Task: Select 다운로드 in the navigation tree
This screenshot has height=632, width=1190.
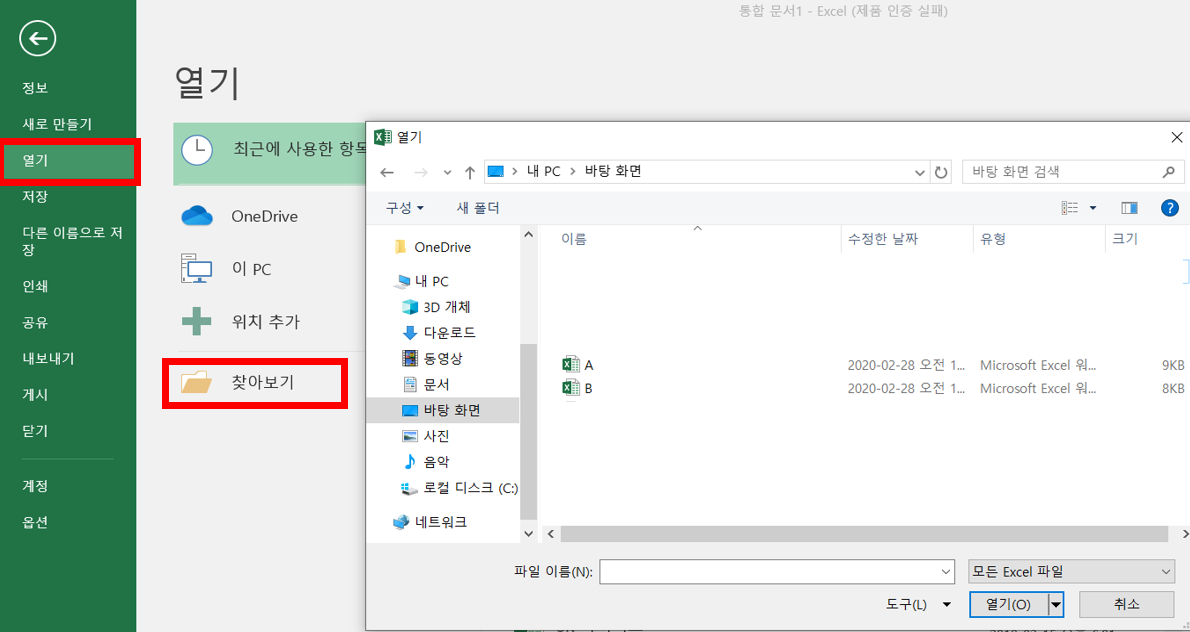Action: [x=439, y=332]
